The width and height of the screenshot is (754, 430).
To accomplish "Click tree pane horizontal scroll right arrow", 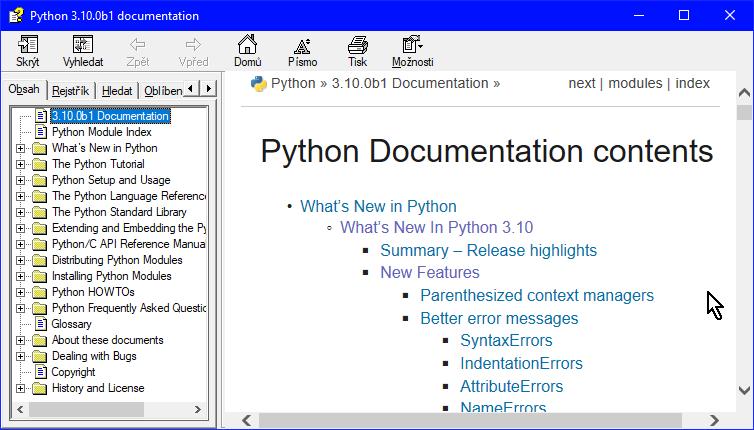I will pyautogui.click(x=198, y=409).
